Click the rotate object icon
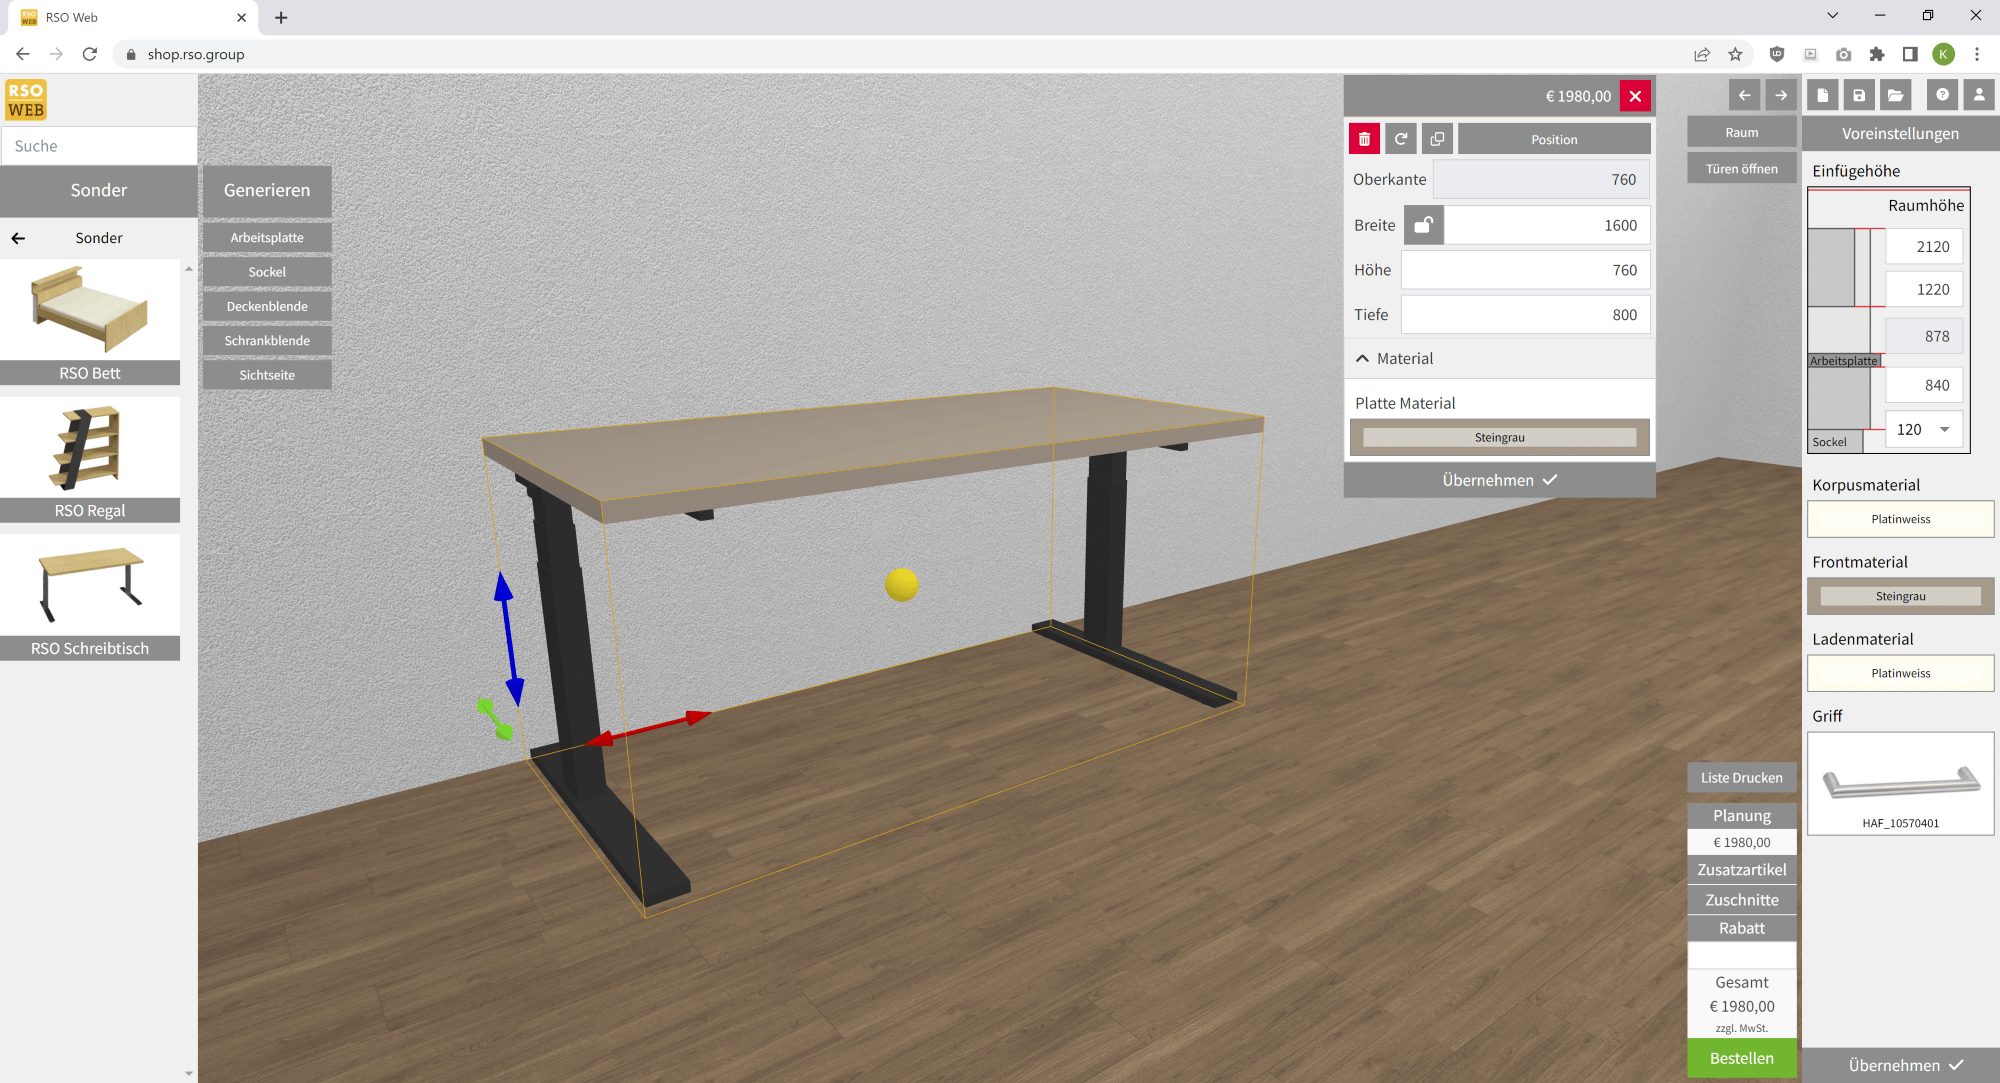The image size is (2000, 1083). pos(1401,139)
